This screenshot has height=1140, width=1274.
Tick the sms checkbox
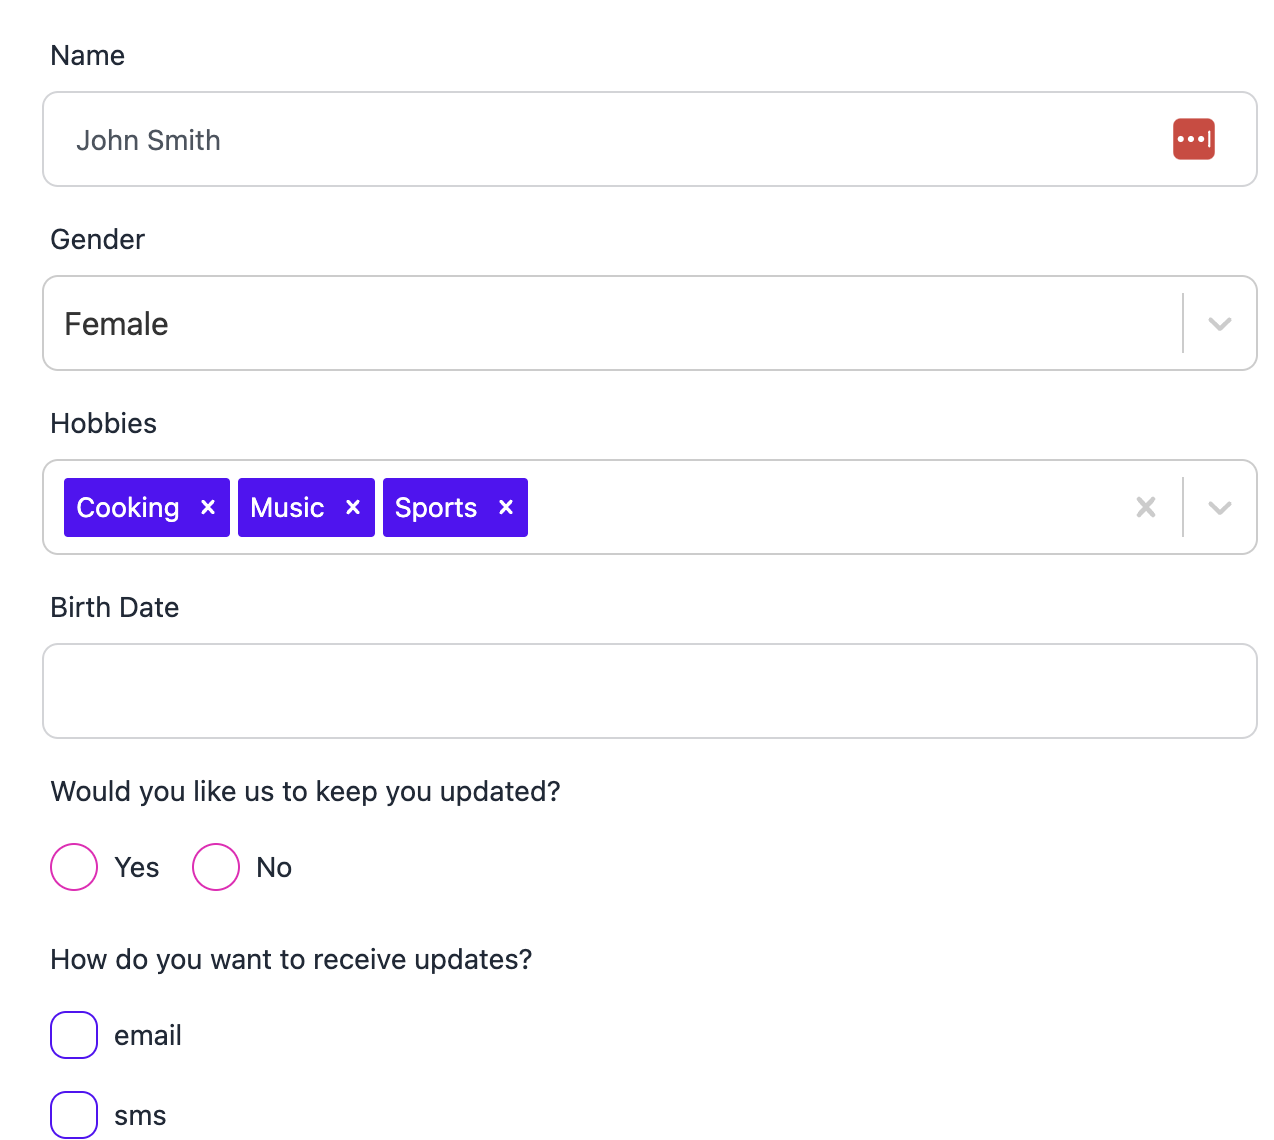click(74, 1115)
